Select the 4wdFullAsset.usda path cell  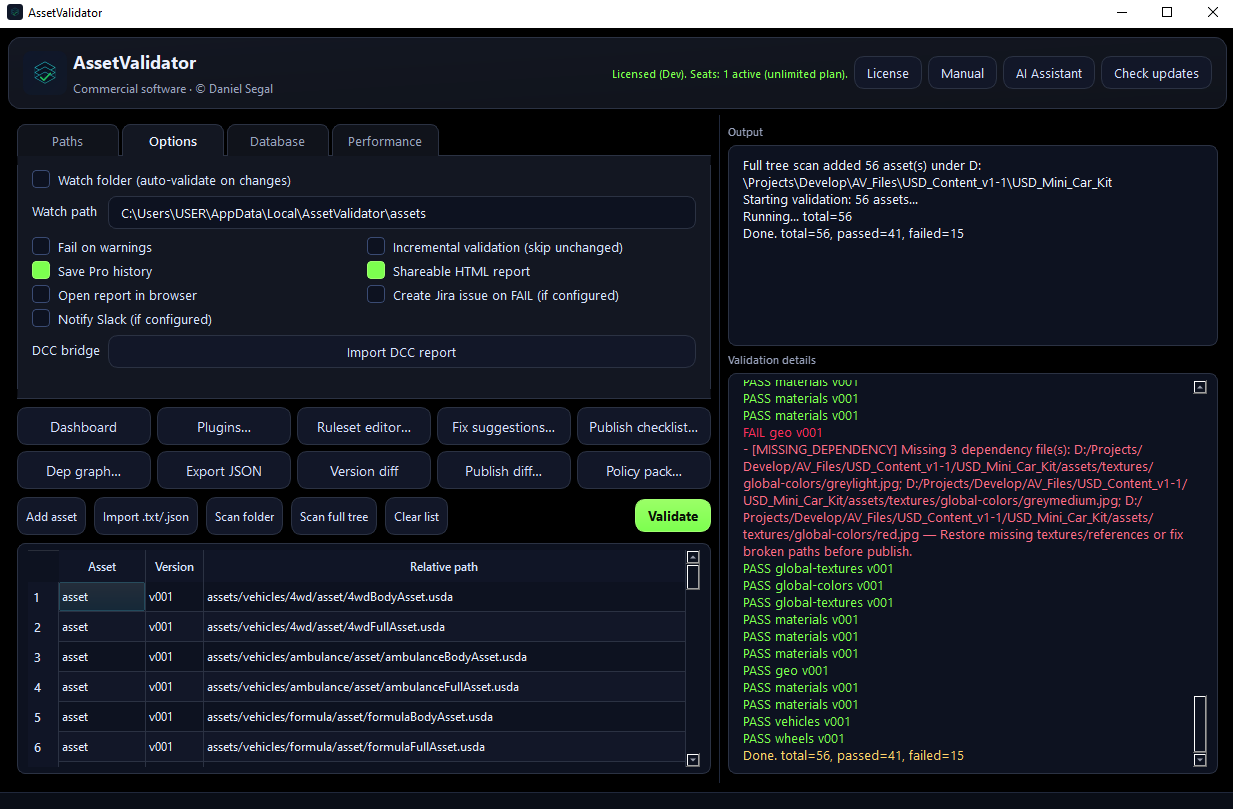coord(444,627)
